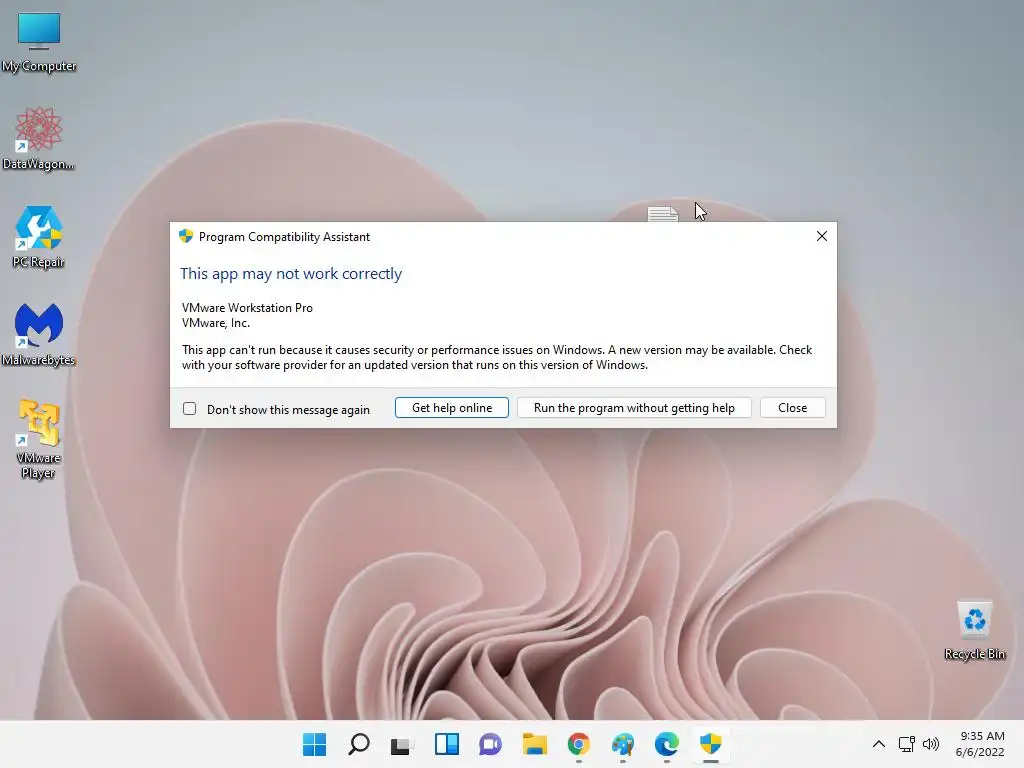This screenshot has height=768, width=1024.
Task: Launch PC Repair shortcut on desktop
Action: point(39,236)
